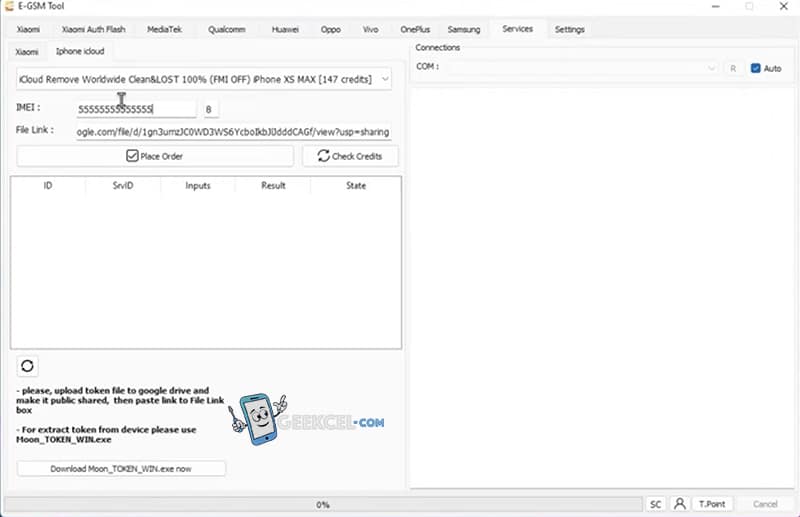Open the Xiaomi main tab

click(28, 30)
